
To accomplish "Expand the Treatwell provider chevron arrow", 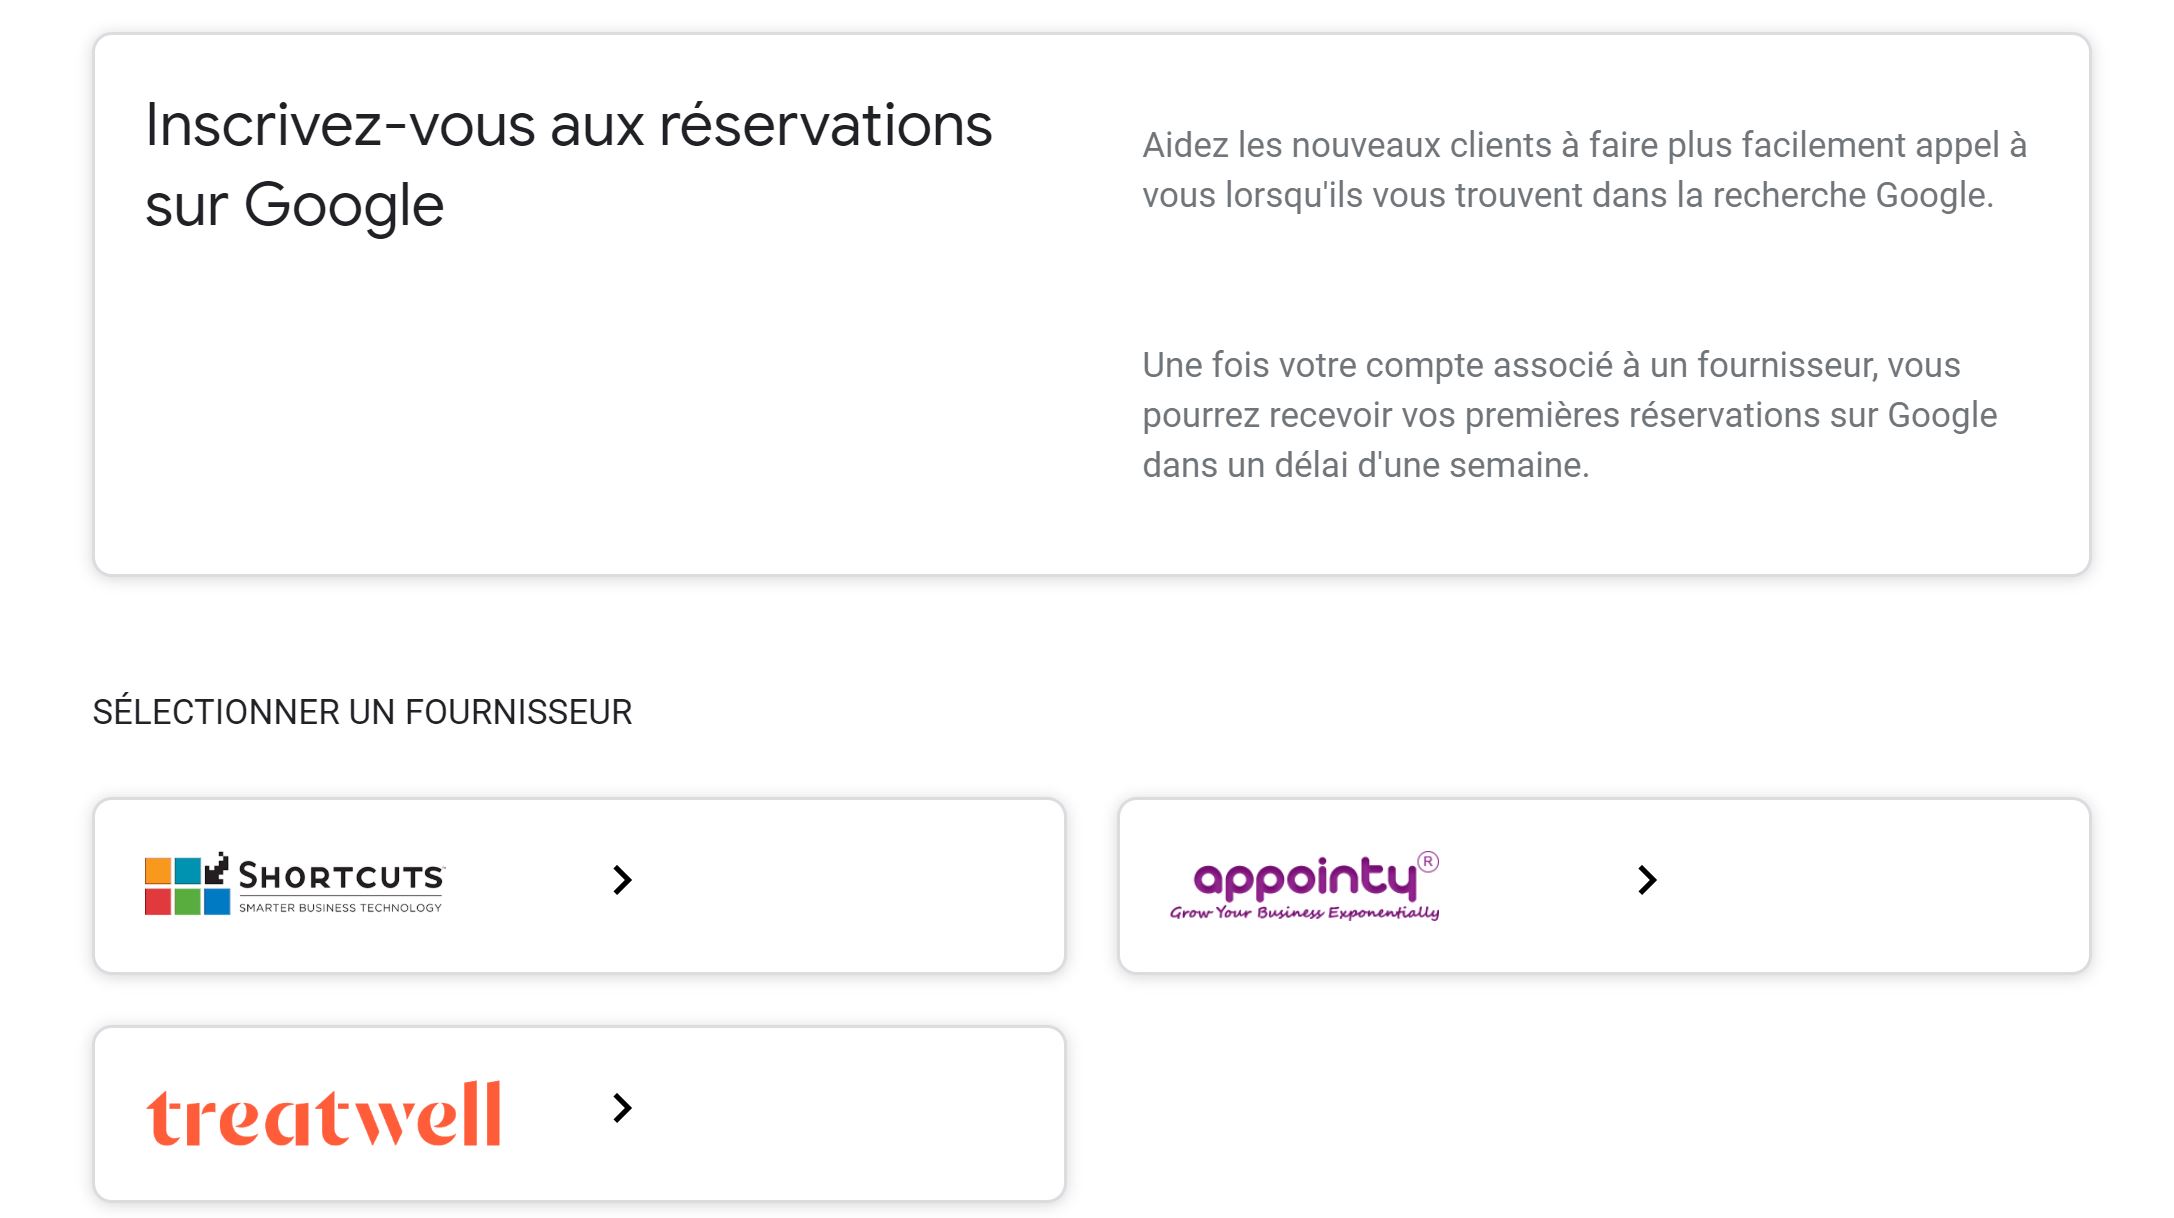I will click(622, 1108).
